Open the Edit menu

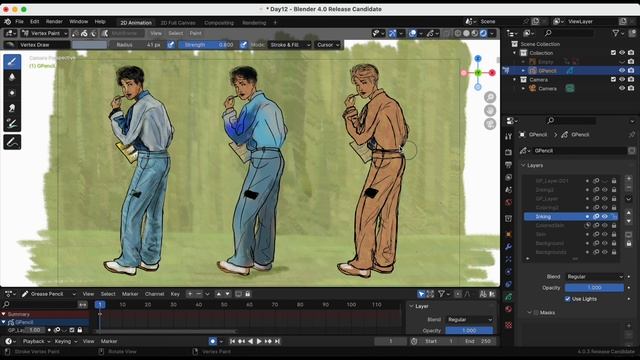pos(35,22)
